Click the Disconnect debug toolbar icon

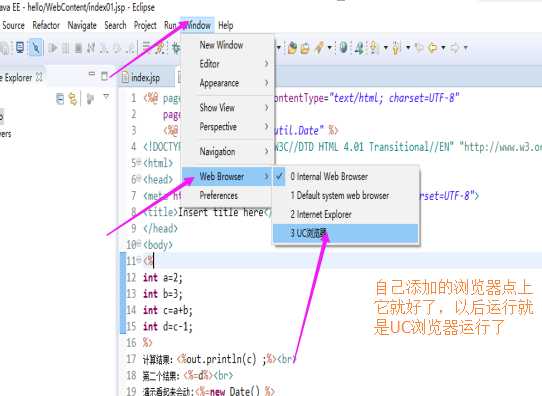tap(91, 48)
